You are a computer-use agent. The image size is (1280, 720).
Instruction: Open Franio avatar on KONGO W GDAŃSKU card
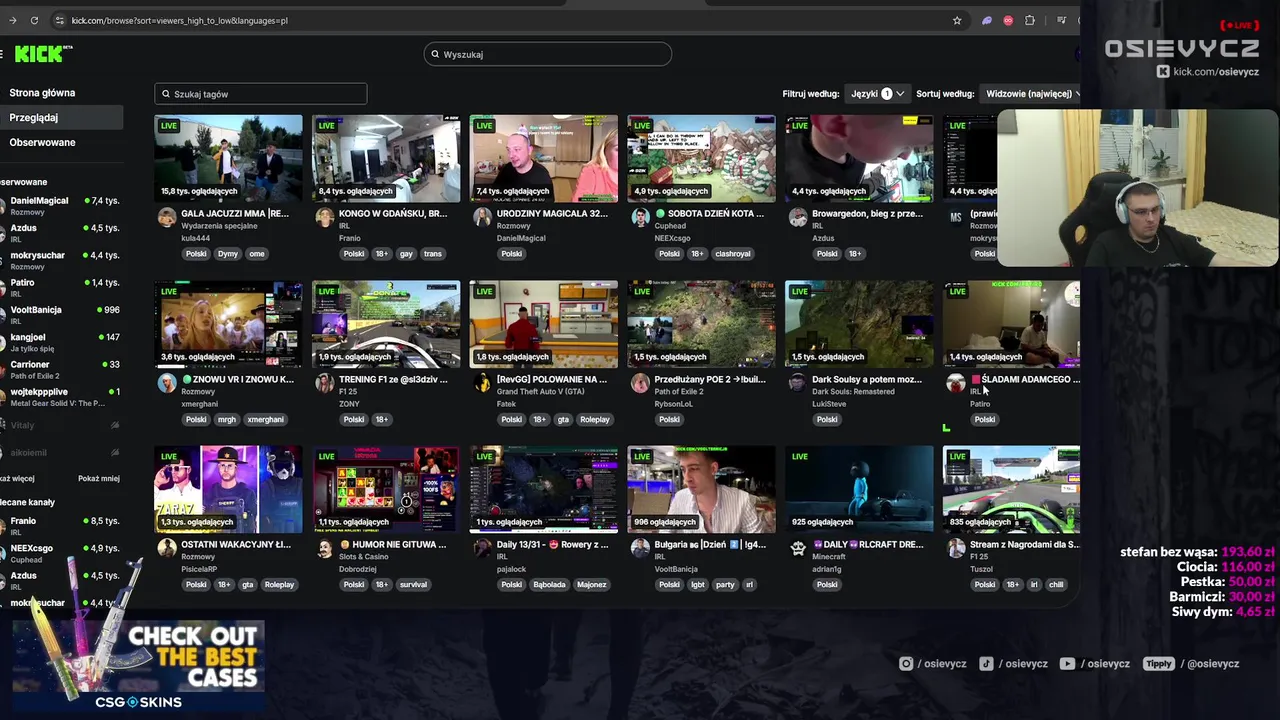324,217
